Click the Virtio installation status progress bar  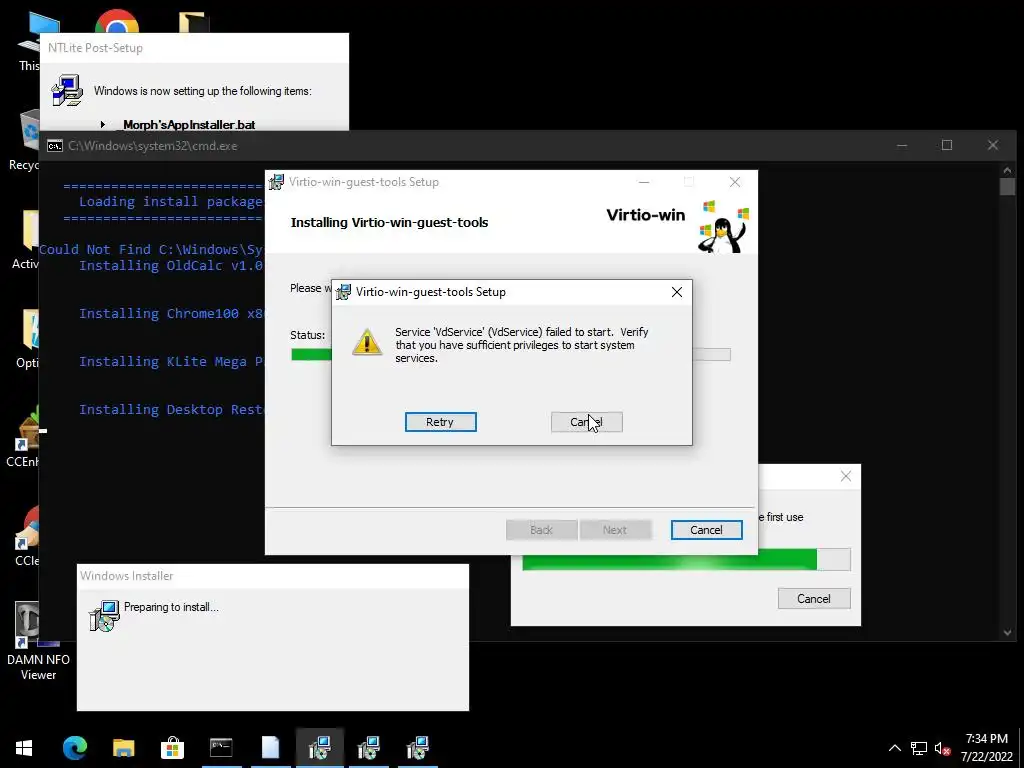click(x=511, y=355)
